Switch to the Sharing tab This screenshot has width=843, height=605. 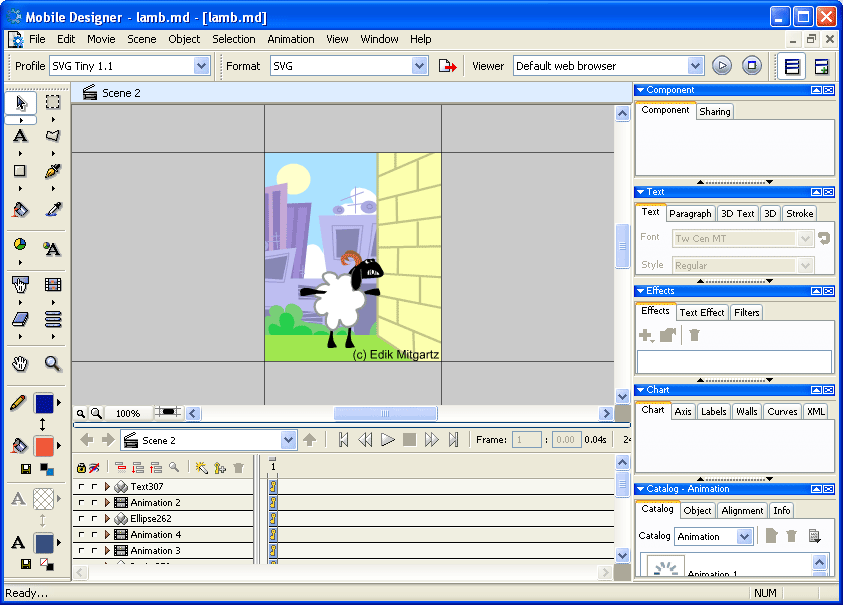715,112
